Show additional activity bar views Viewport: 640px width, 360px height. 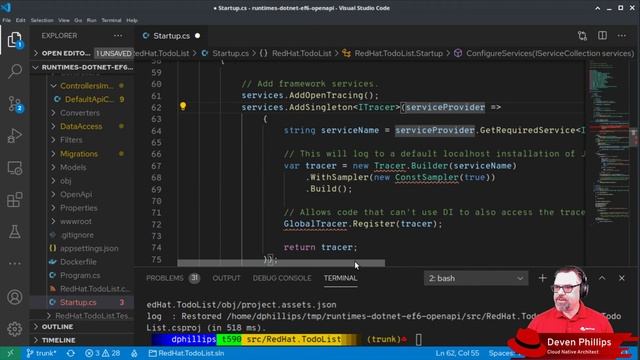click(x=15, y=263)
